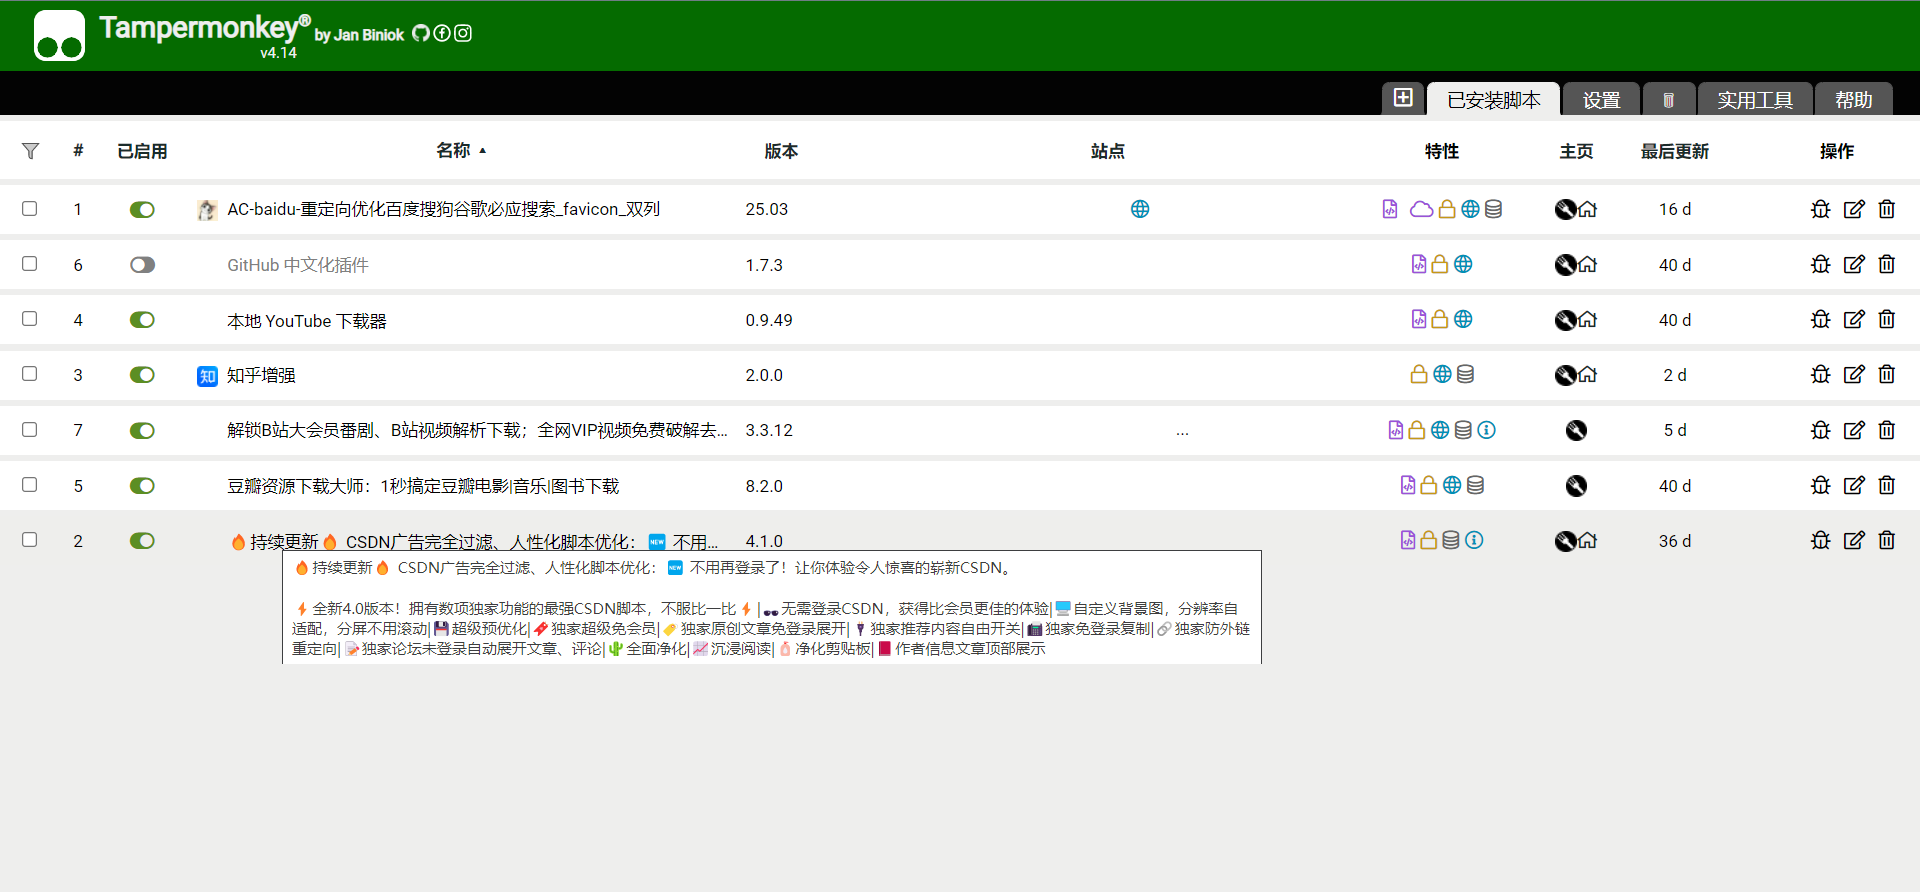Debug the AC-baidu script via bug icon
The height and width of the screenshot is (892, 1920).
click(1821, 209)
